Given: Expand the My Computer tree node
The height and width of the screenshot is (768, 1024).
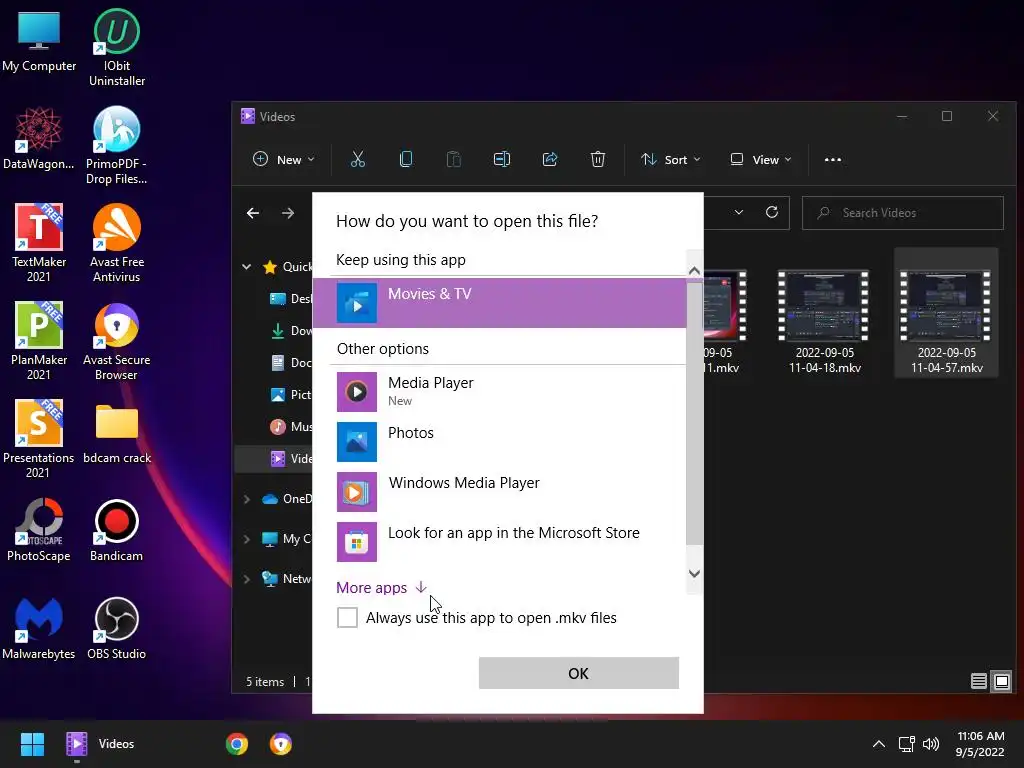Looking at the screenshot, I should [247, 539].
